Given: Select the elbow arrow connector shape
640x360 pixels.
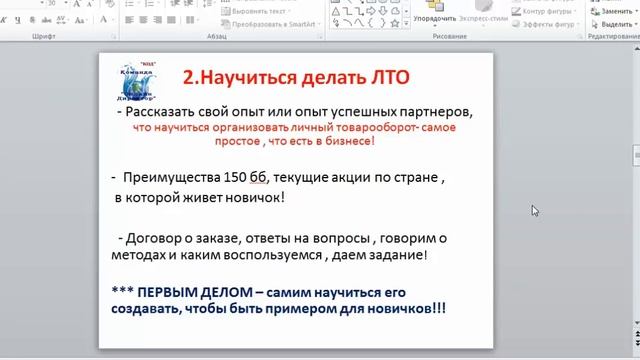Looking at the screenshot, I should pyautogui.click(x=359, y=11).
